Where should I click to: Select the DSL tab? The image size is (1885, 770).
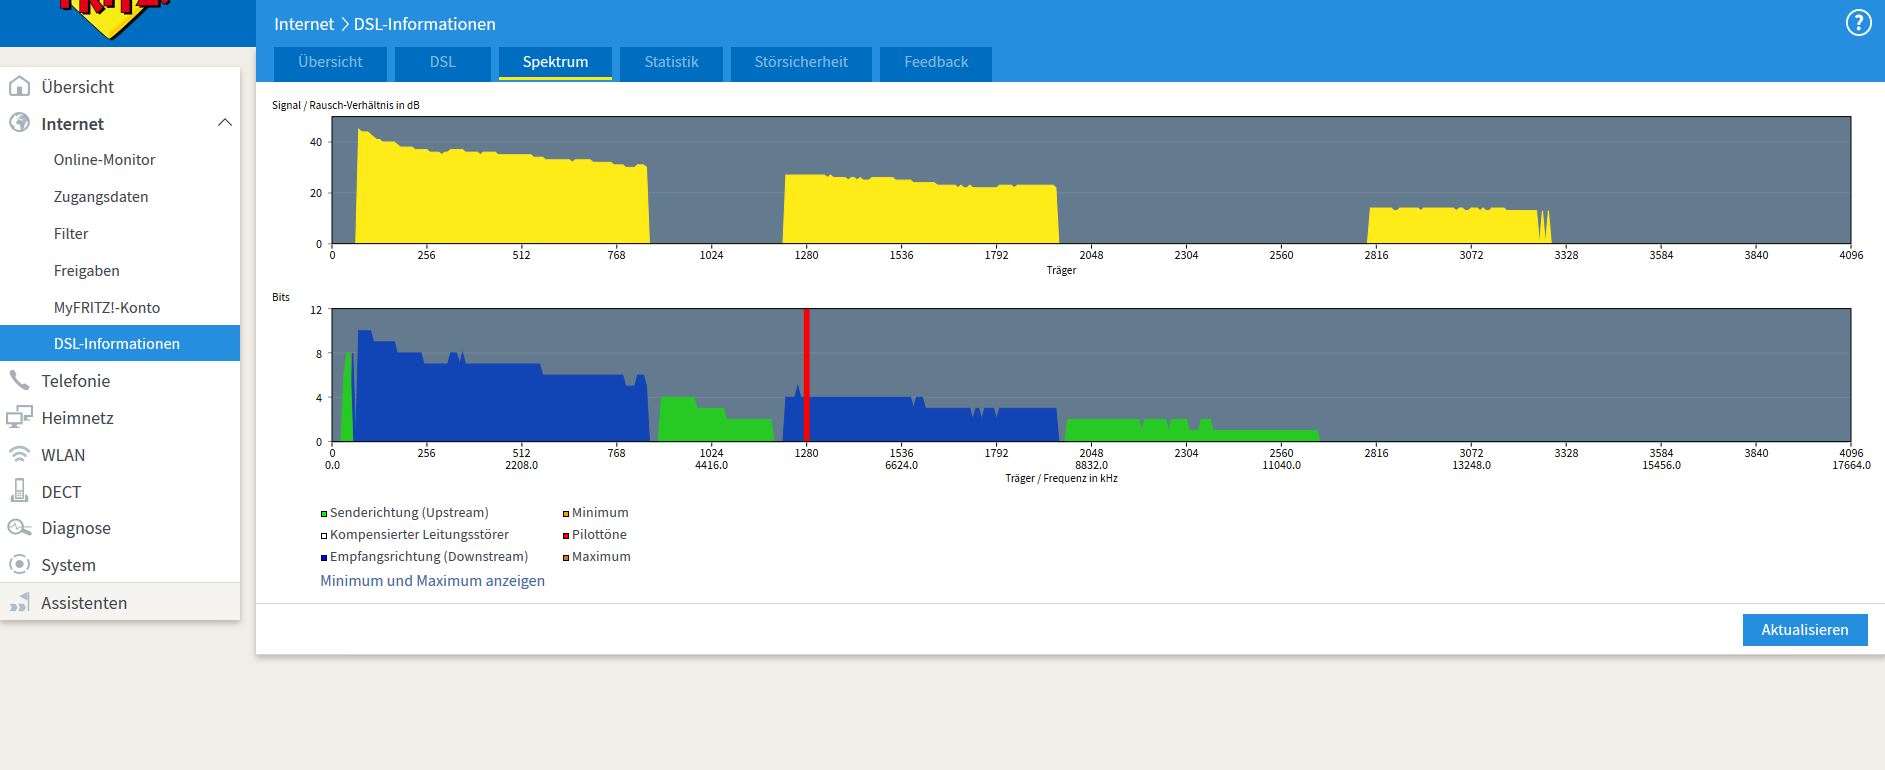pyautogui.click(x=443, y=62)
